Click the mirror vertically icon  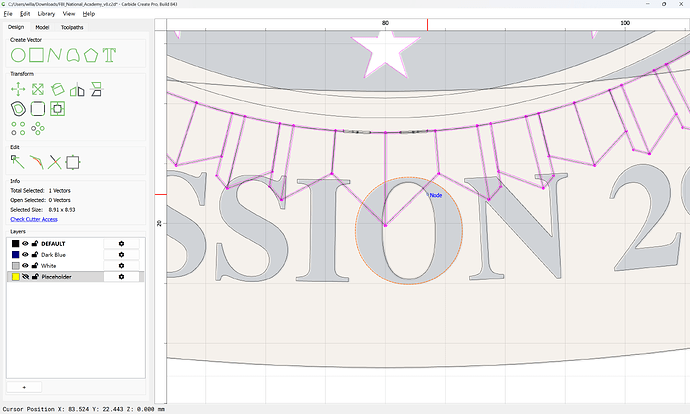(x=96, y=89)
